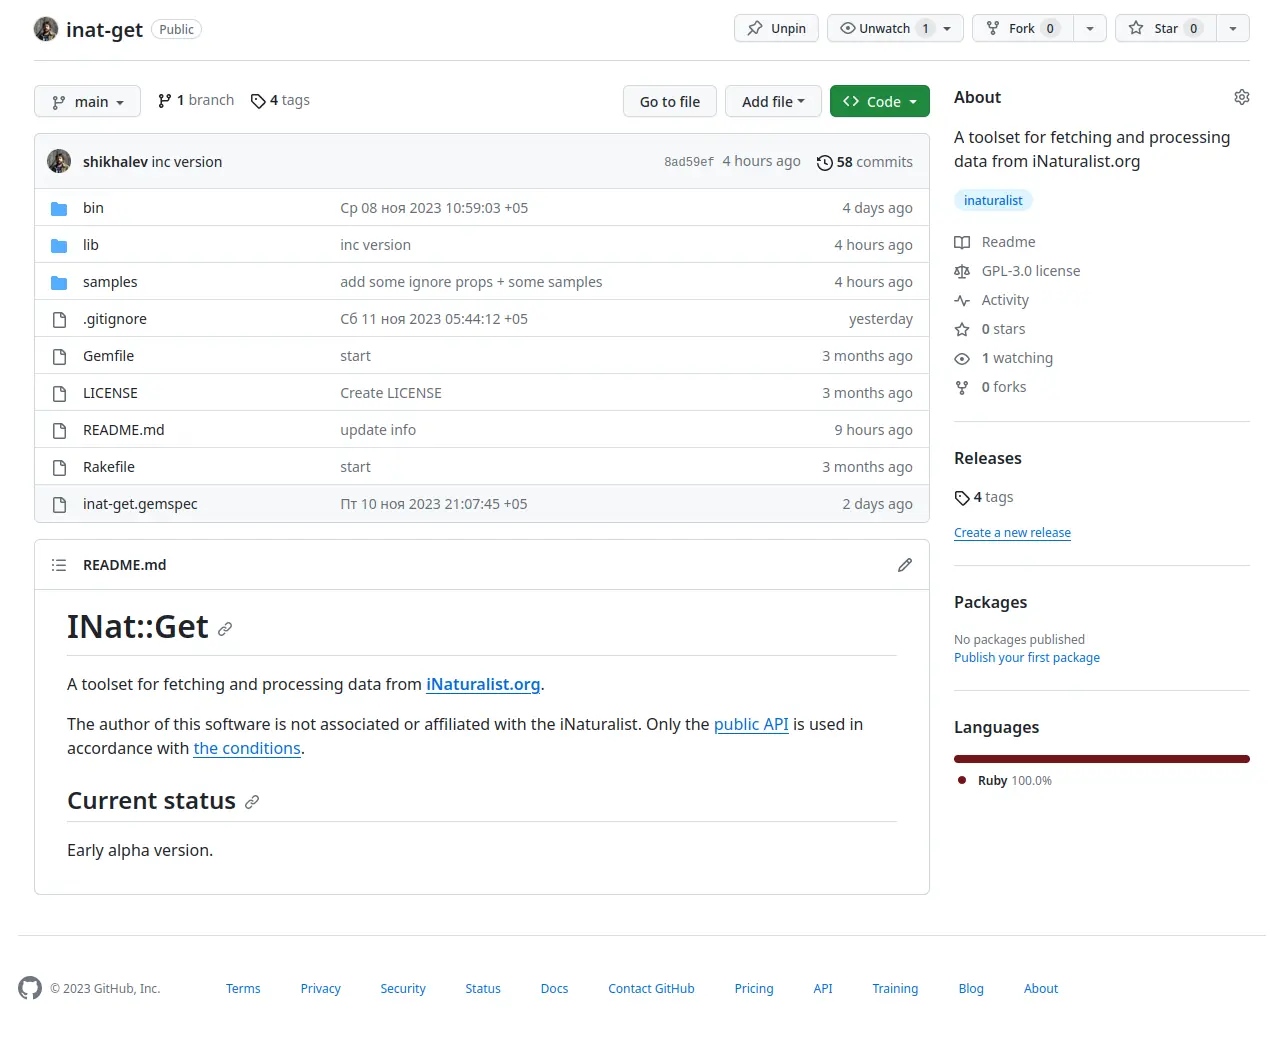Image resolution: width=1285 pixels, height=1045 pixels.
Task: Open Blog in the footer
Action: pos(971,988)
